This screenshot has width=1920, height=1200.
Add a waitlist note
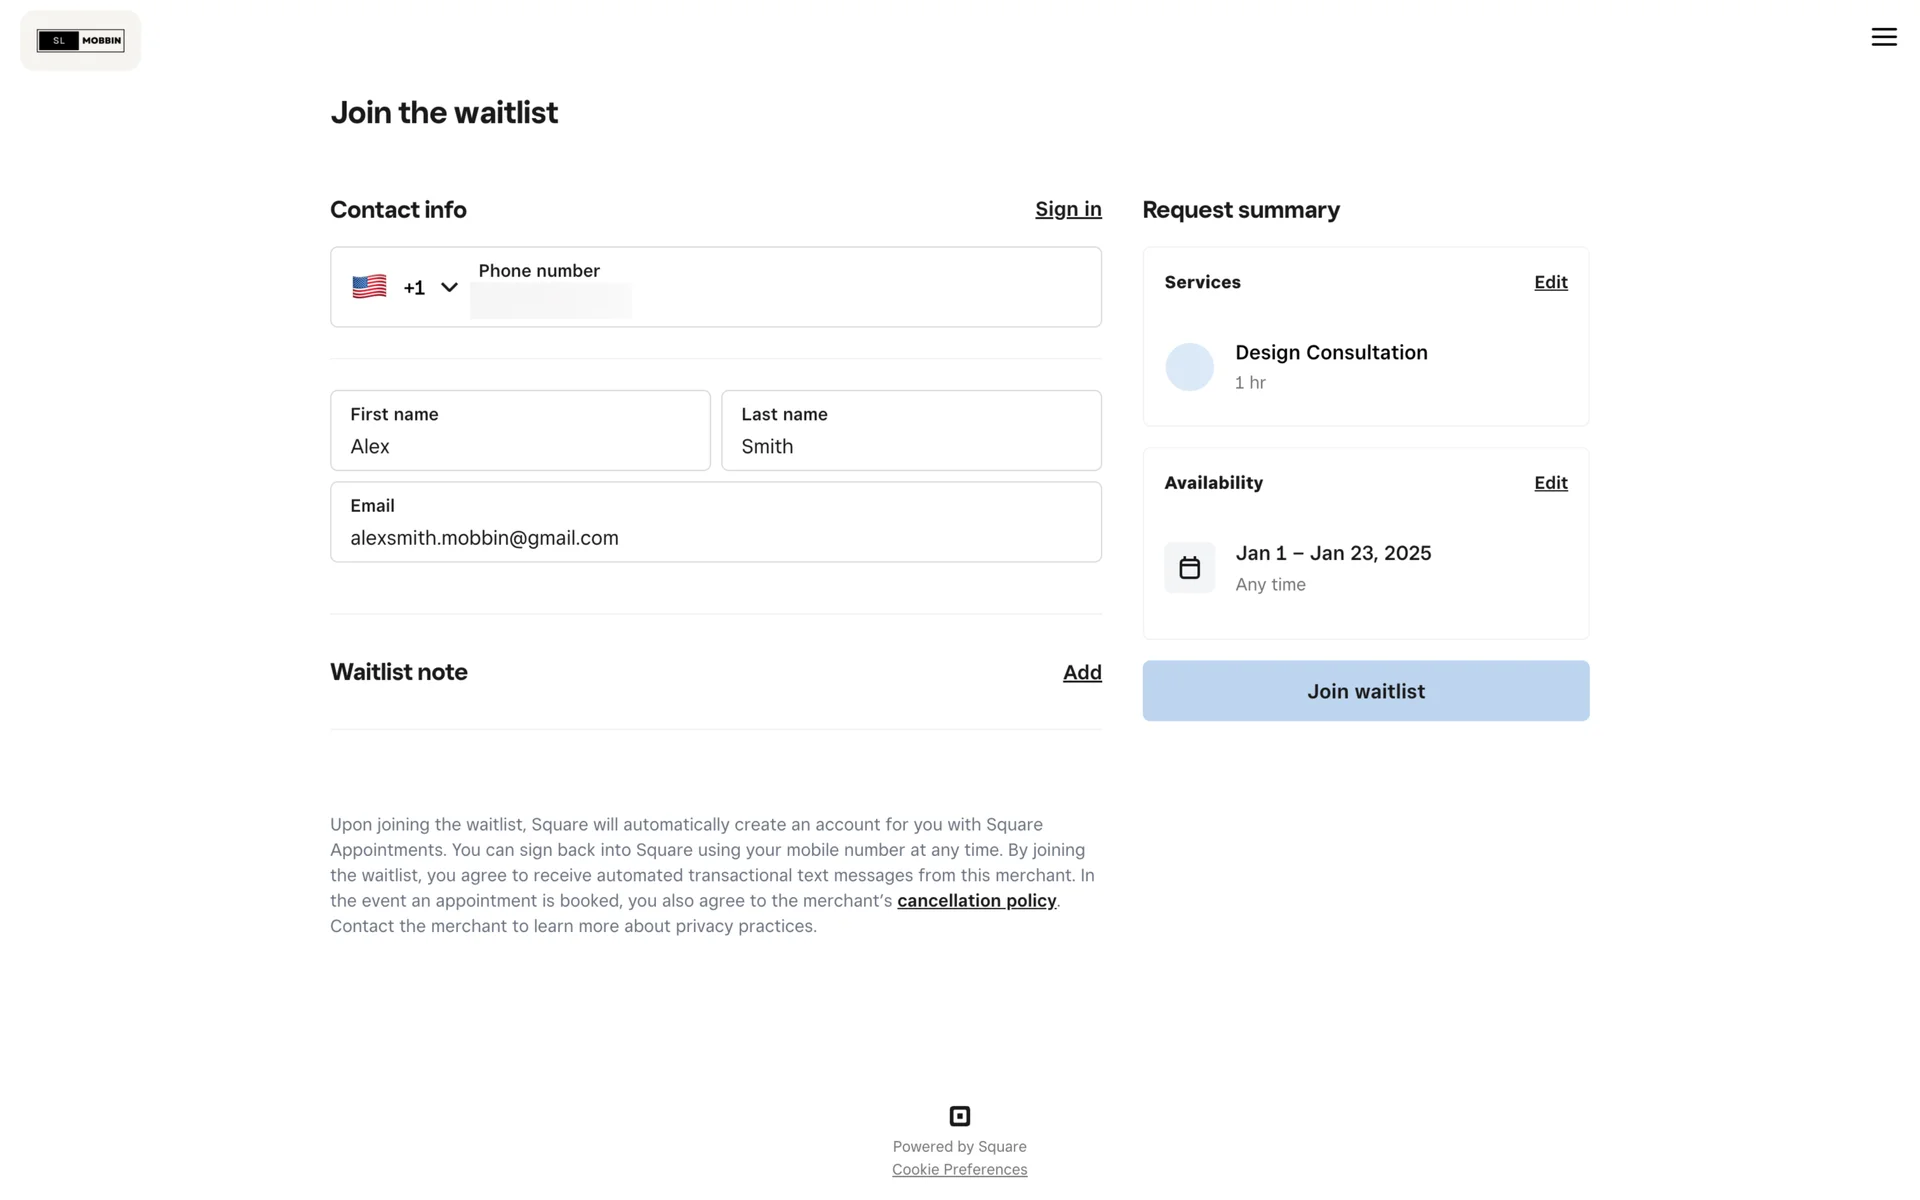(1081, 673)
